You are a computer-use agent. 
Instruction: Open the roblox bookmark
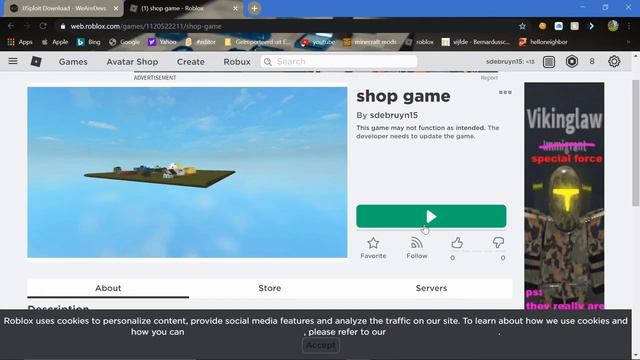tap(420, 42)
